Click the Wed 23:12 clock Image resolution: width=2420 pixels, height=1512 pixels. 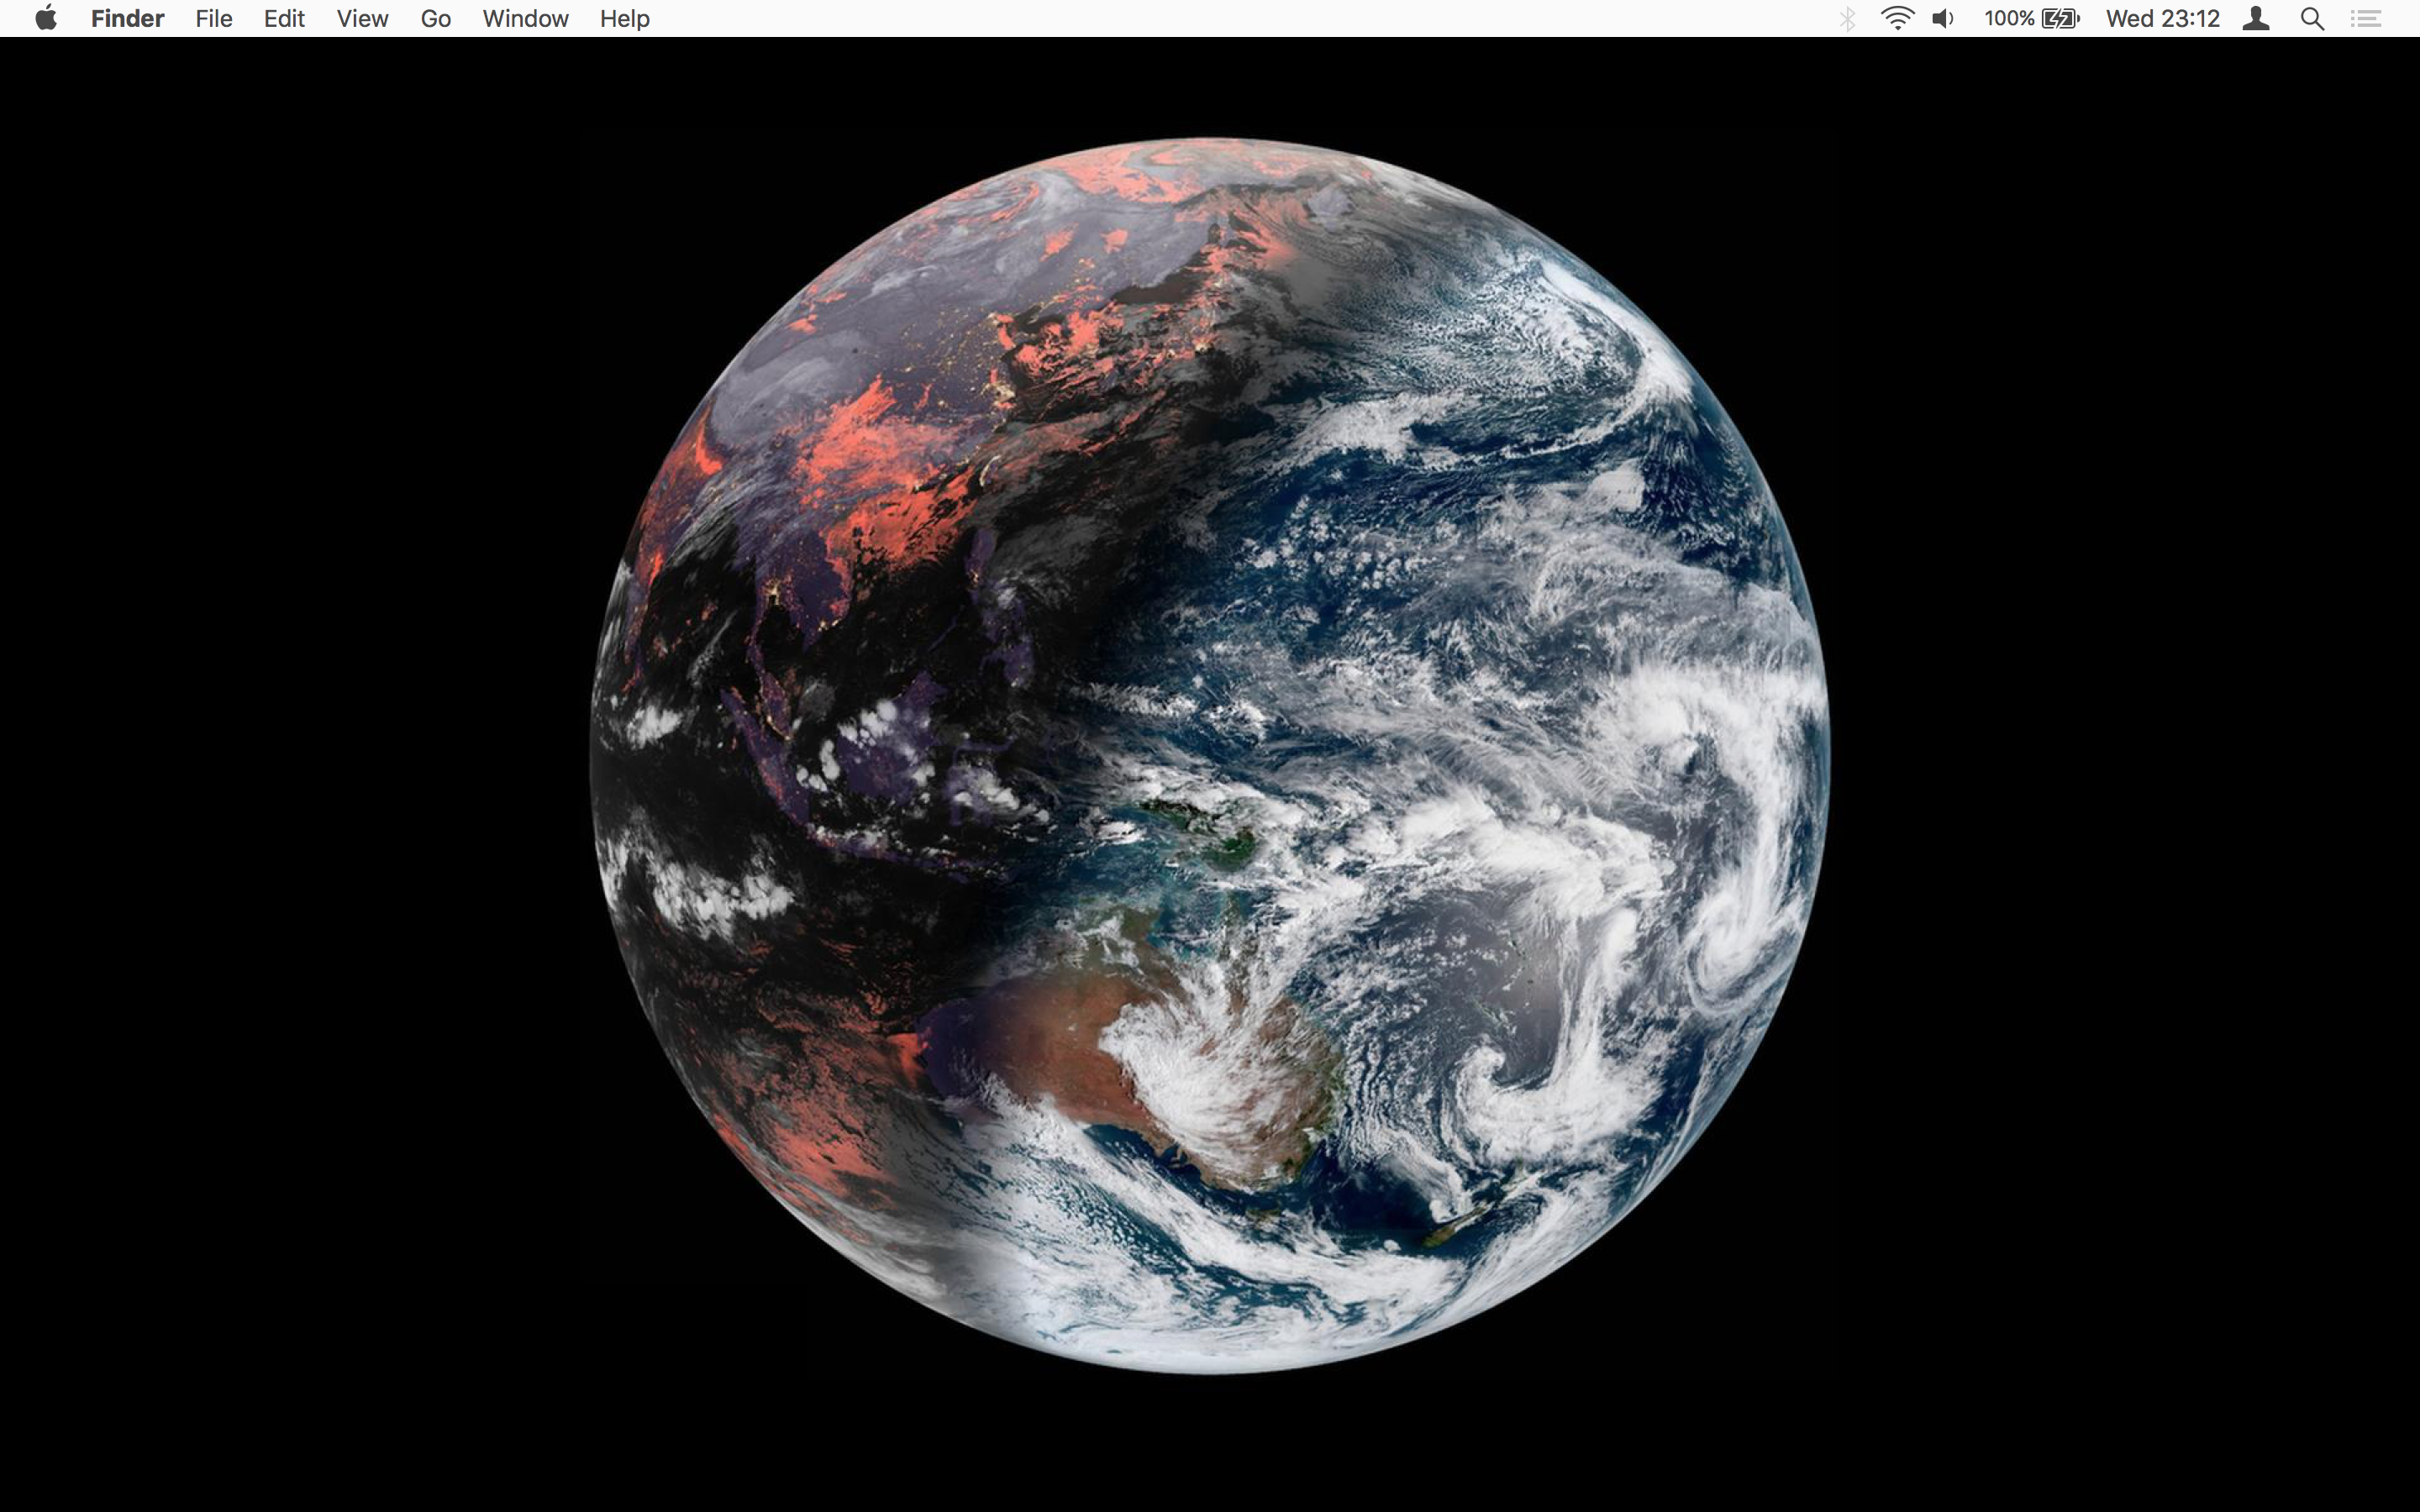[2162, 18]
